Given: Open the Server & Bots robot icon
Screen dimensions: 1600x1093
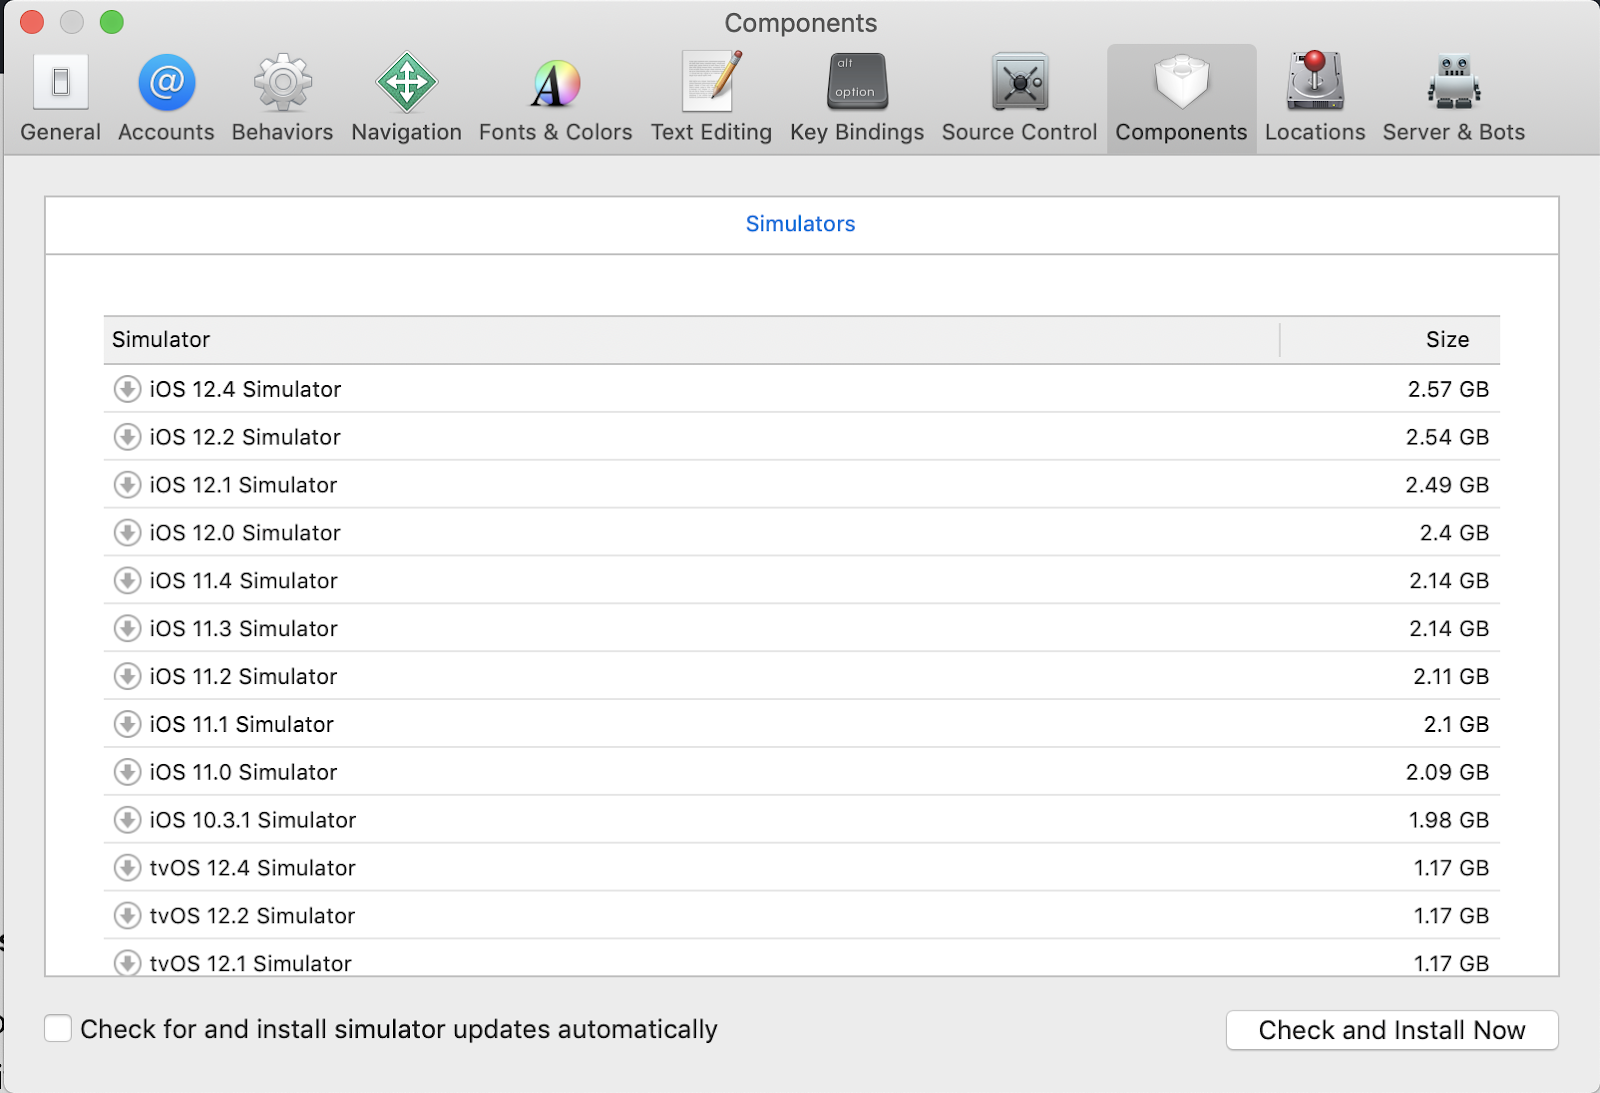Looking at the screenshot, I should point(1454,81).
